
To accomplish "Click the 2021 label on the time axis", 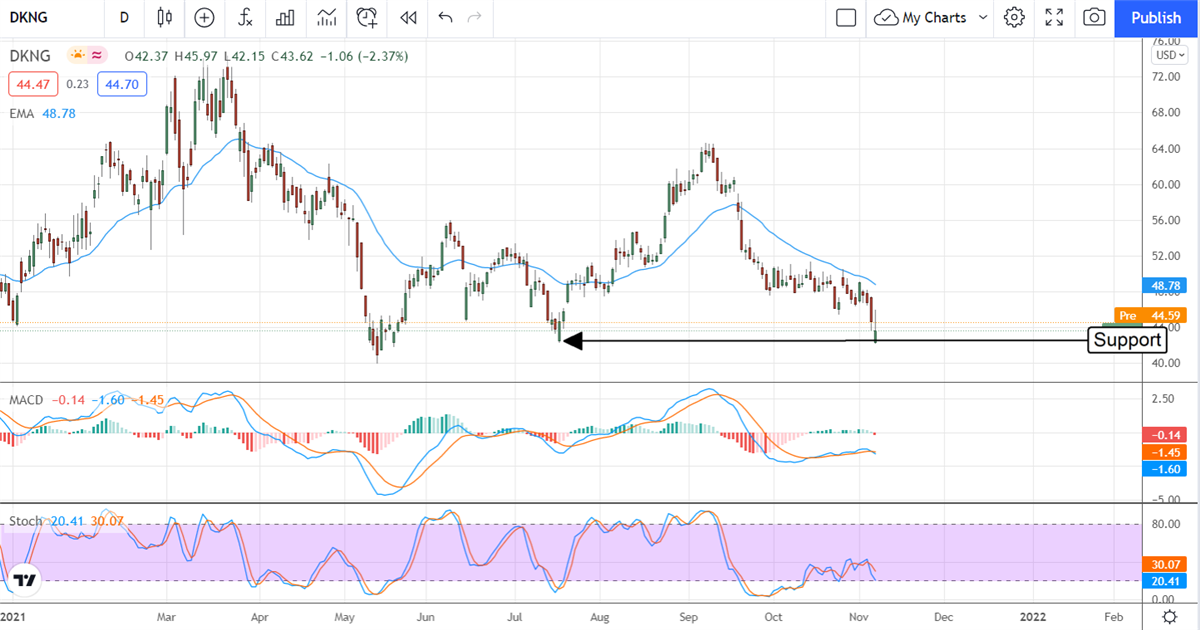I will tap(14, 617).
